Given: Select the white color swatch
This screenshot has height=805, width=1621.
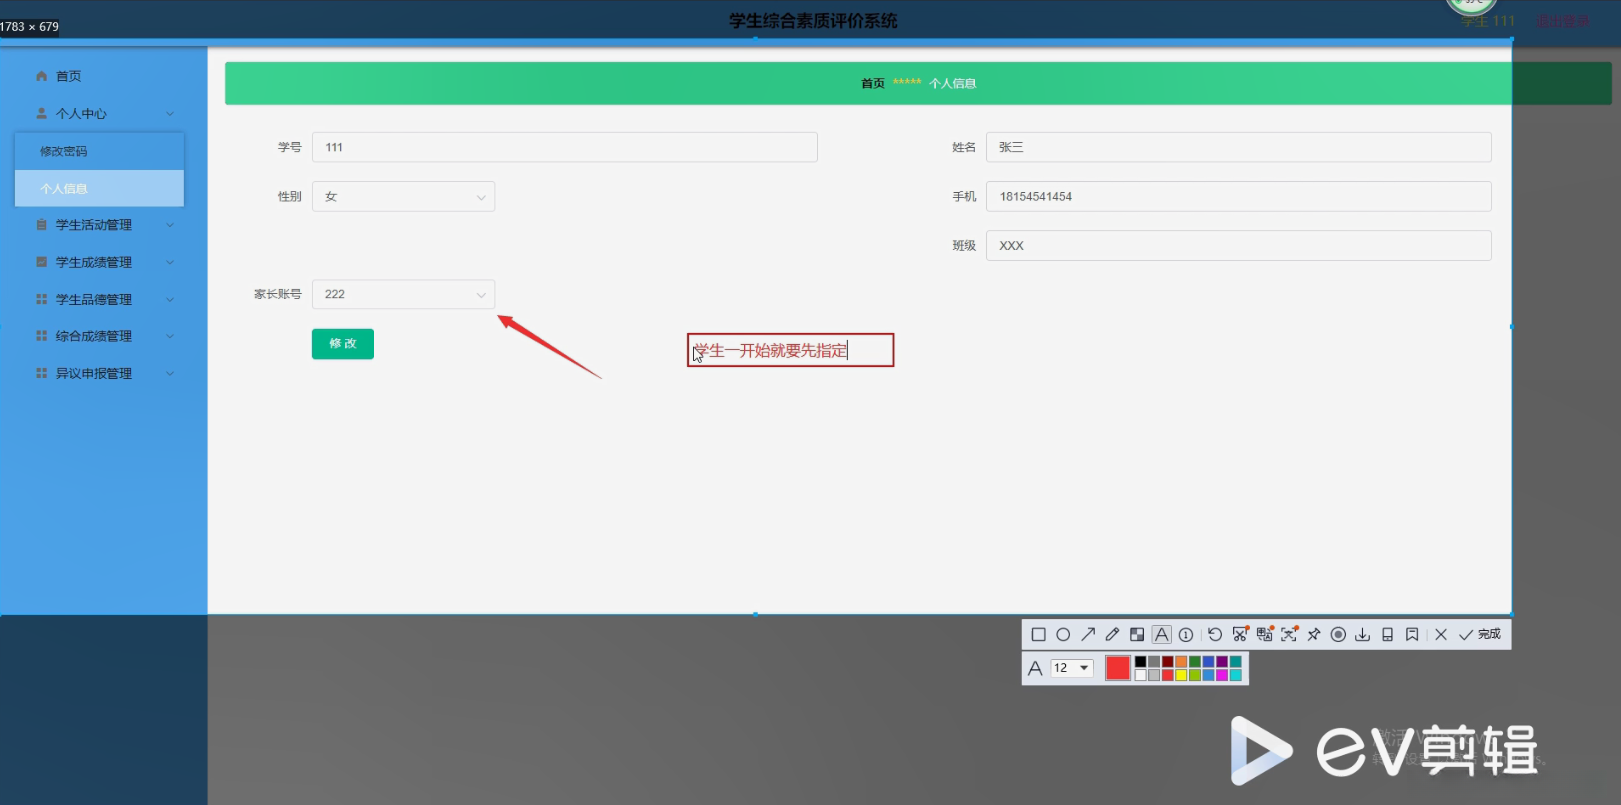Looking at the screenshot, I should (1140, 675).
